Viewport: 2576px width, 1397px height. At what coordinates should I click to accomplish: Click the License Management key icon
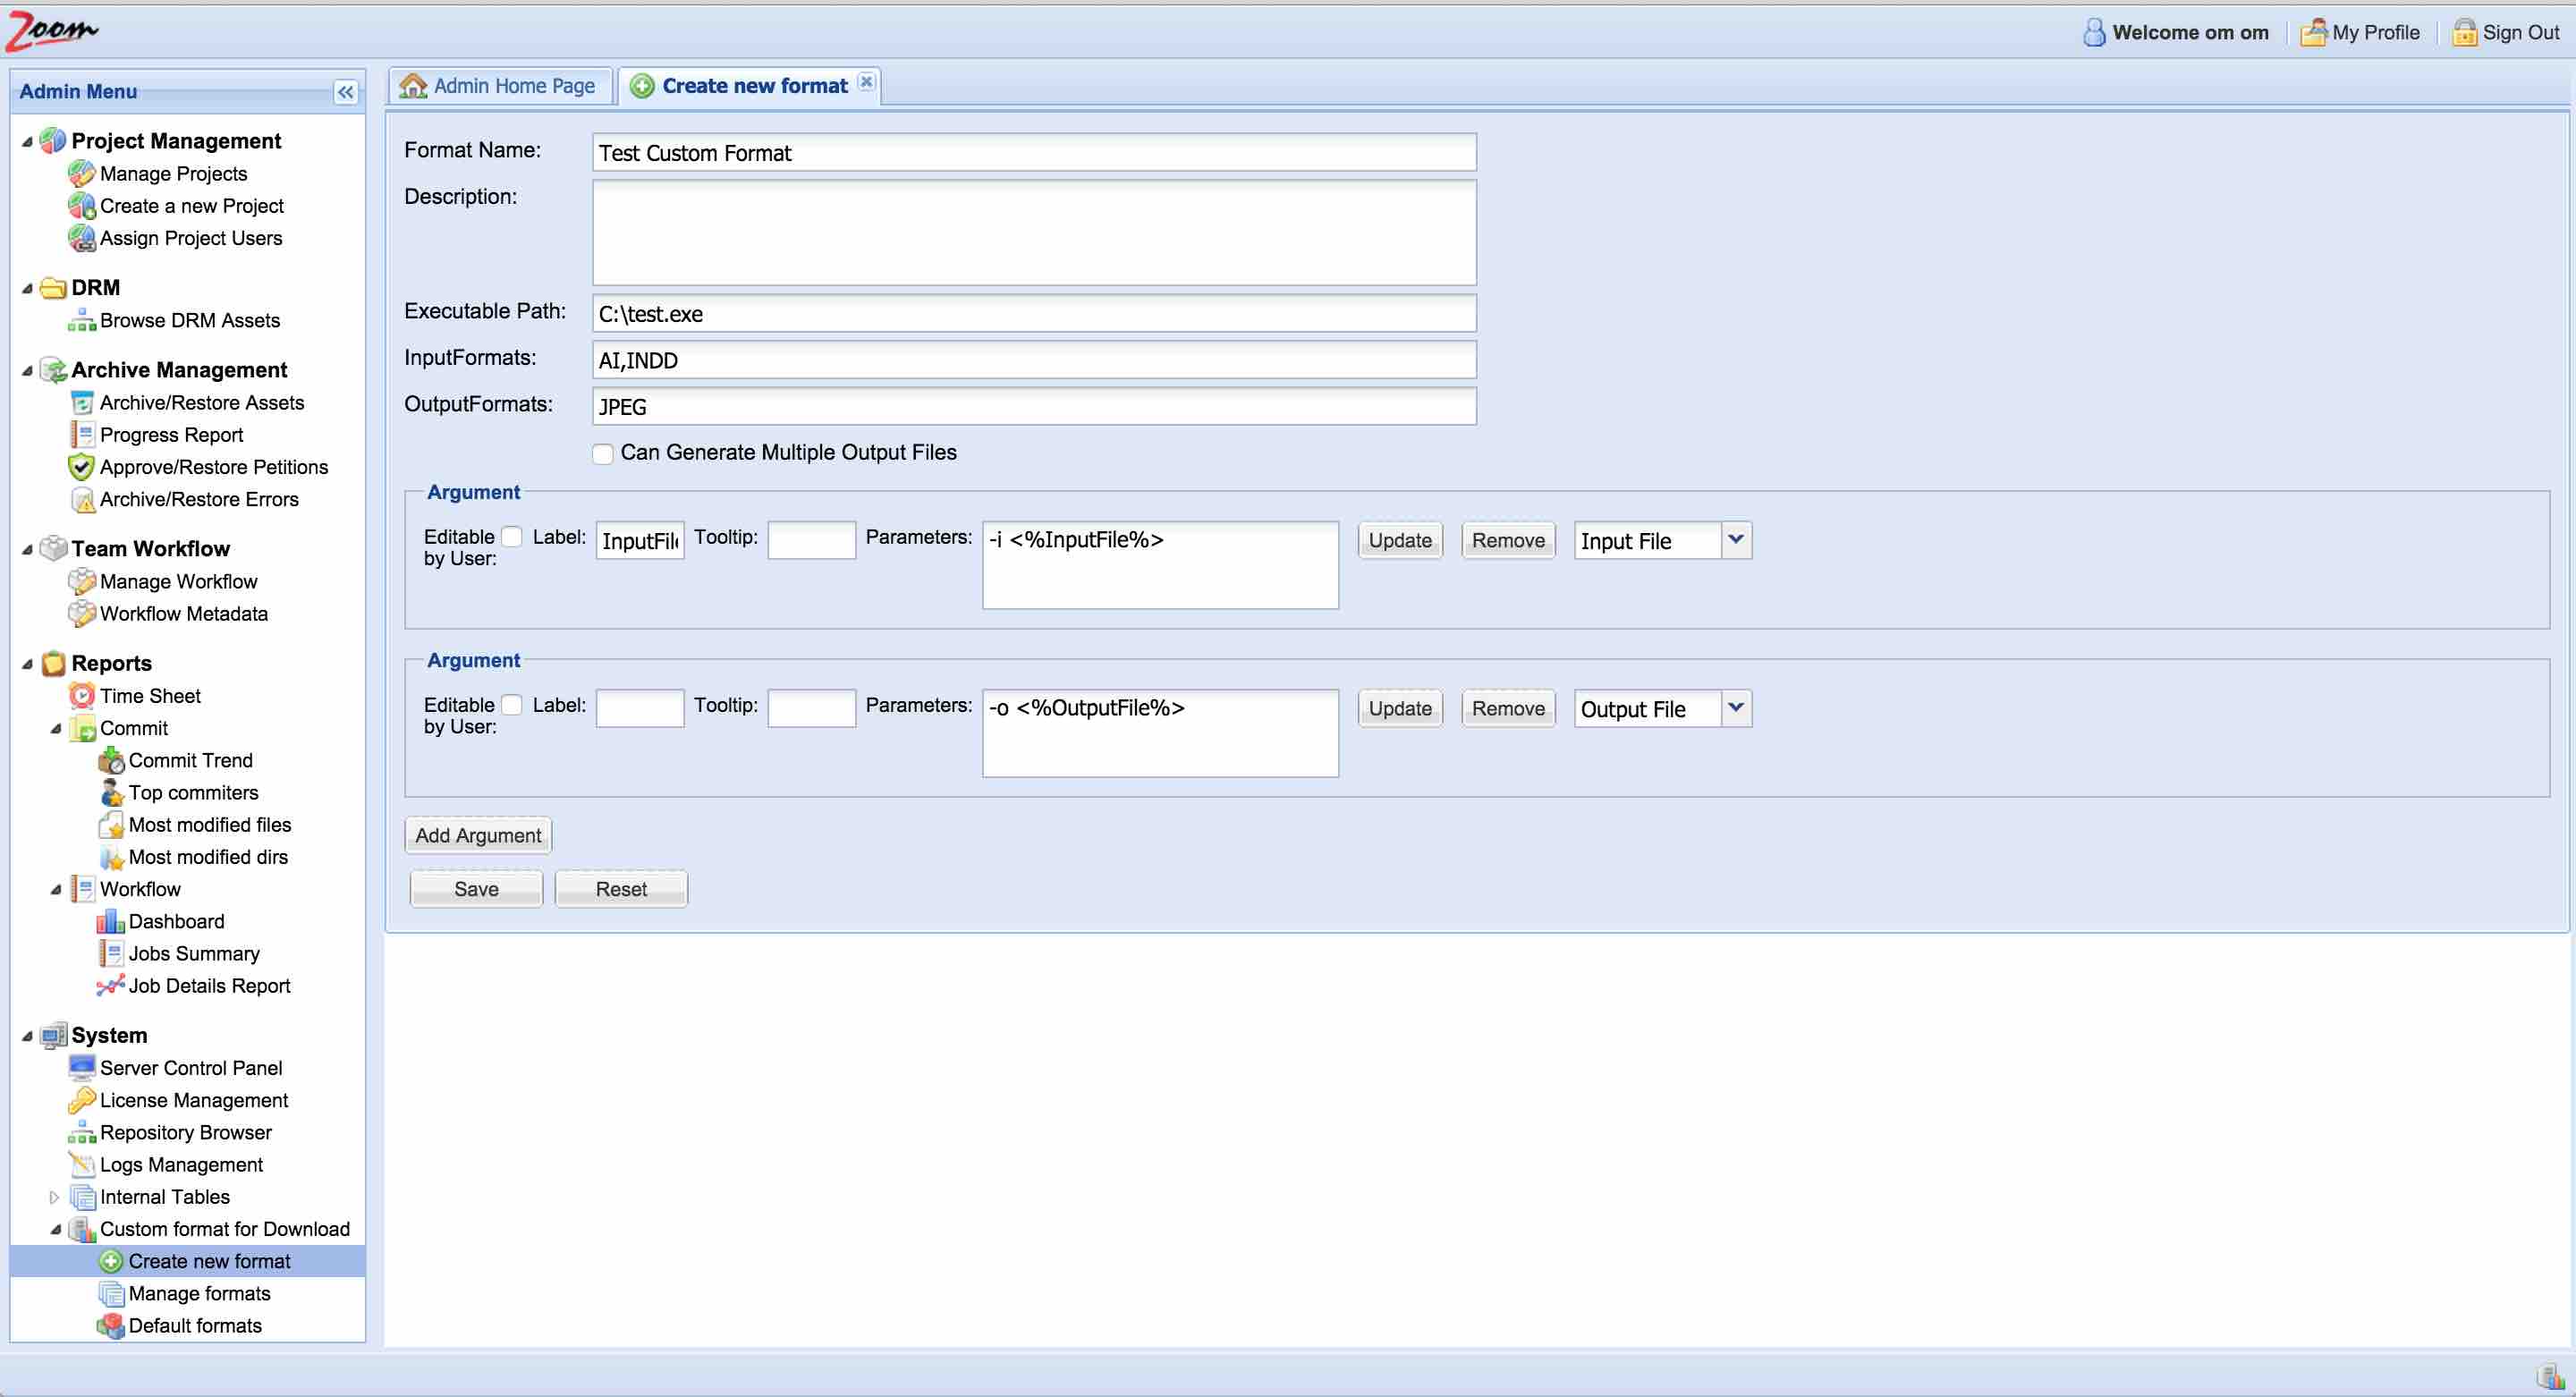click(81, 1100)
